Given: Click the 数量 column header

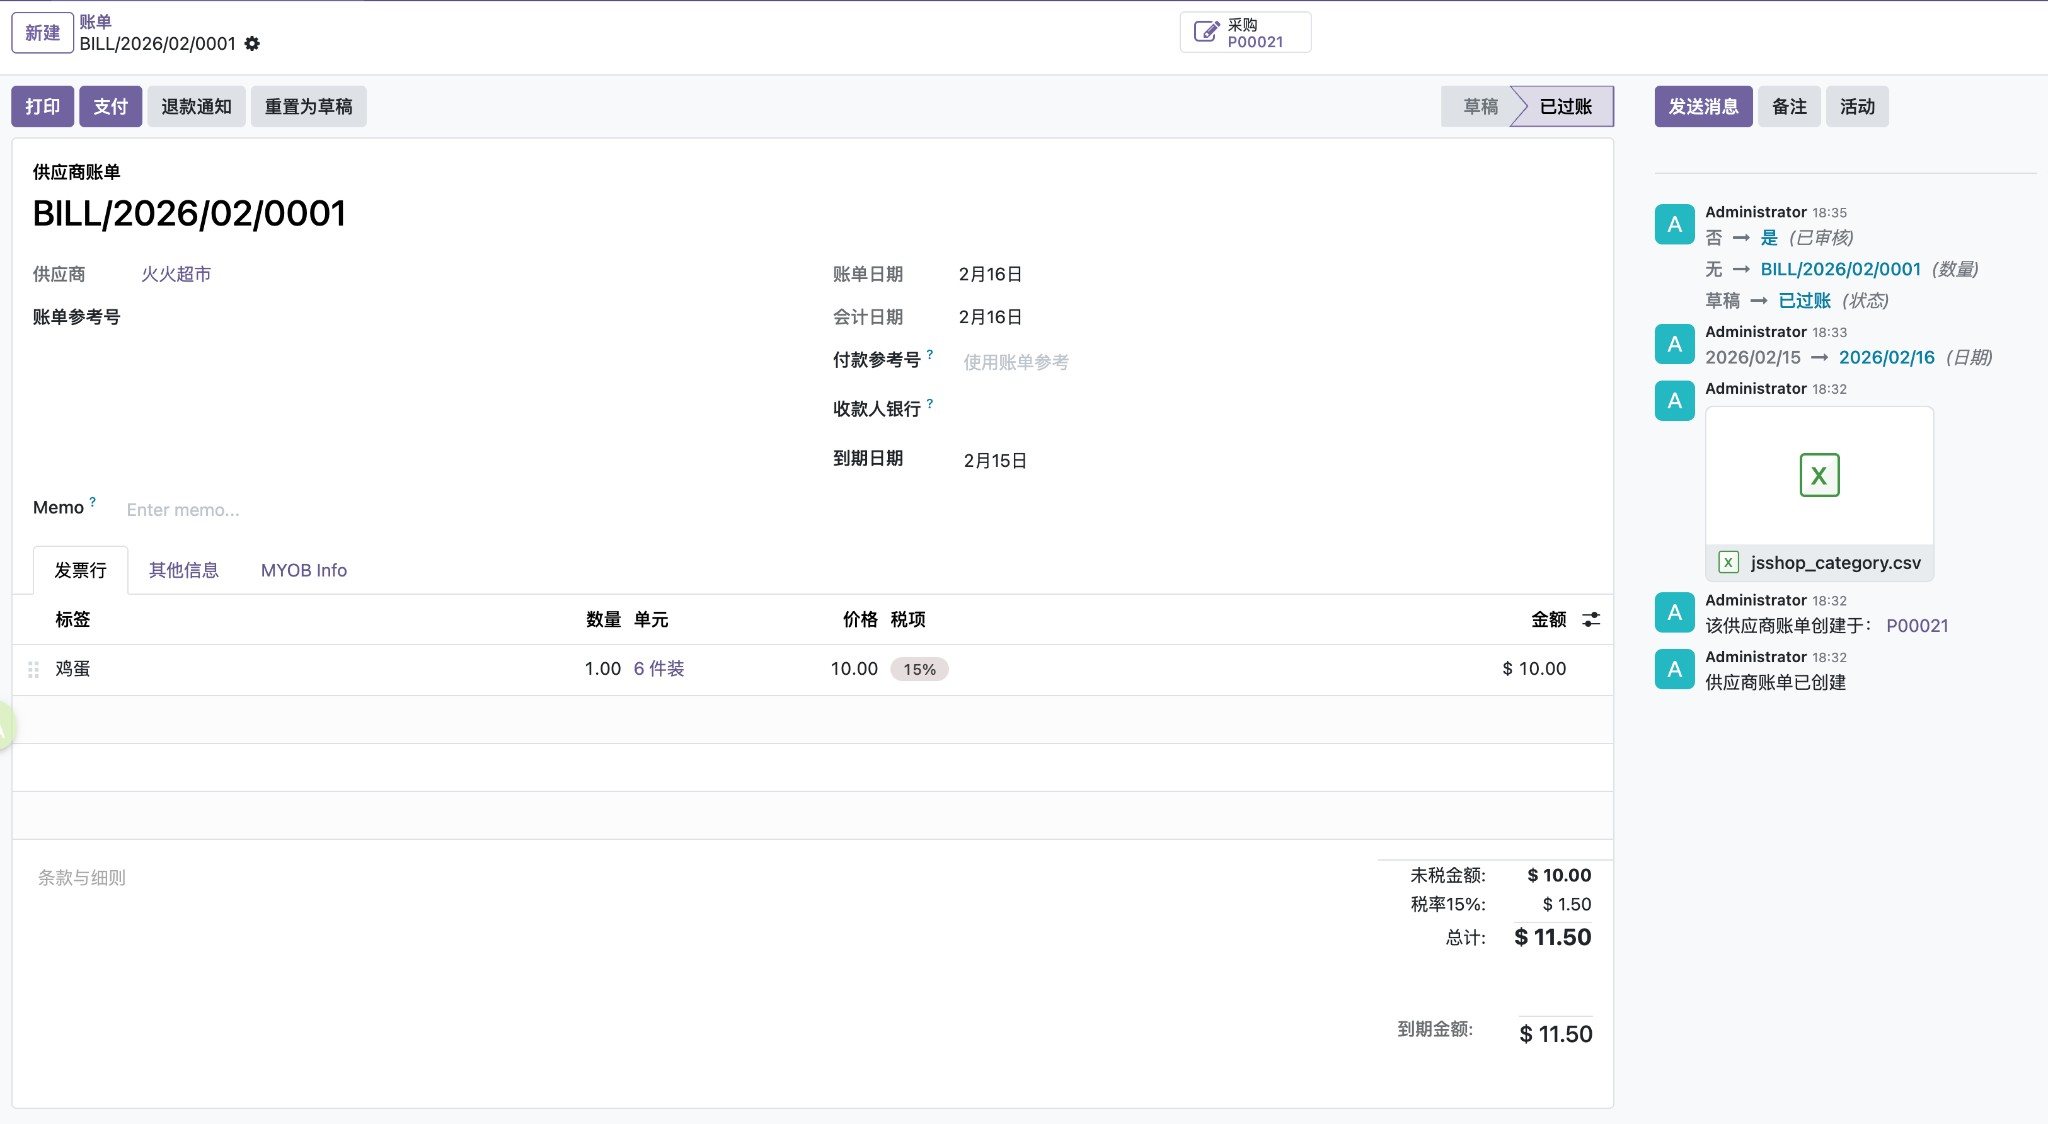Looking at the screenshot, I should coord(603,620).
